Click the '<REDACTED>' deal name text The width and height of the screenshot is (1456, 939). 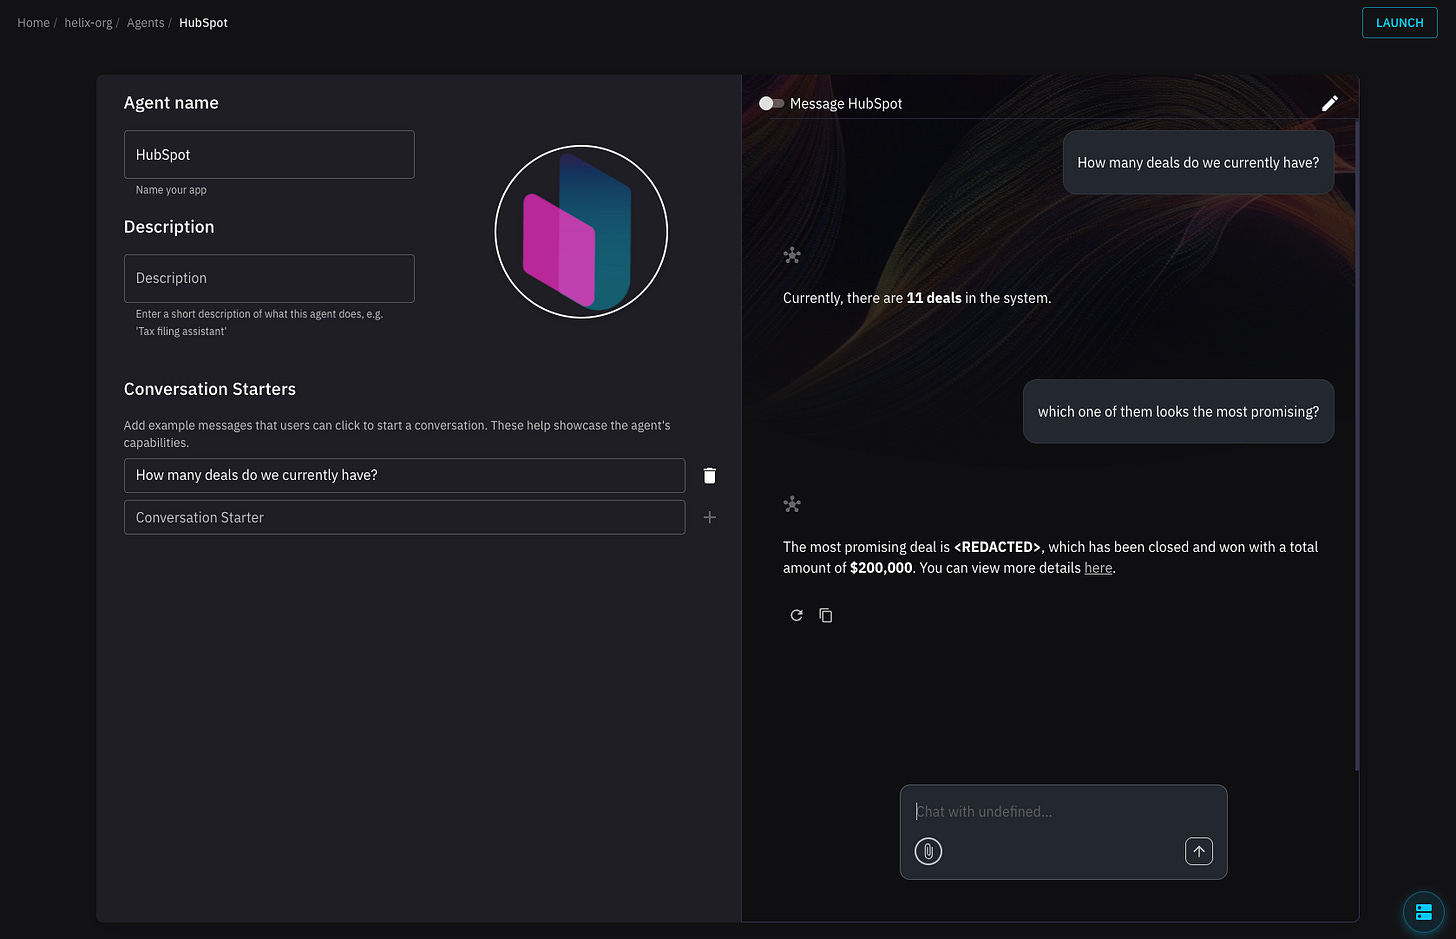(997, 547)
